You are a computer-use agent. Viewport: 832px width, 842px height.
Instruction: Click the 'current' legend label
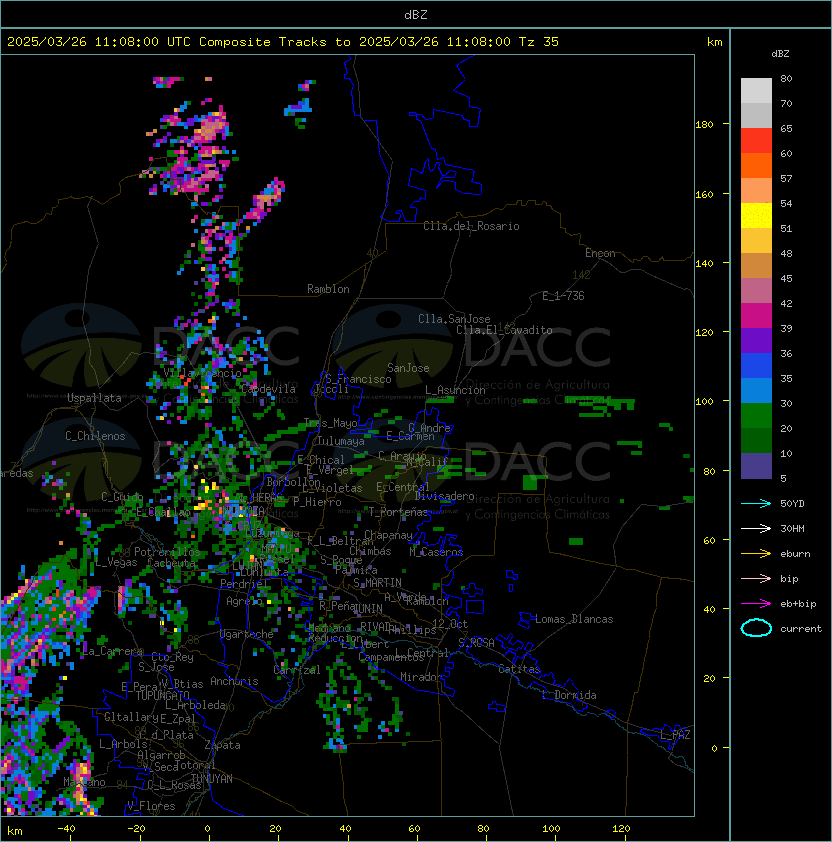tap(801, 629)
